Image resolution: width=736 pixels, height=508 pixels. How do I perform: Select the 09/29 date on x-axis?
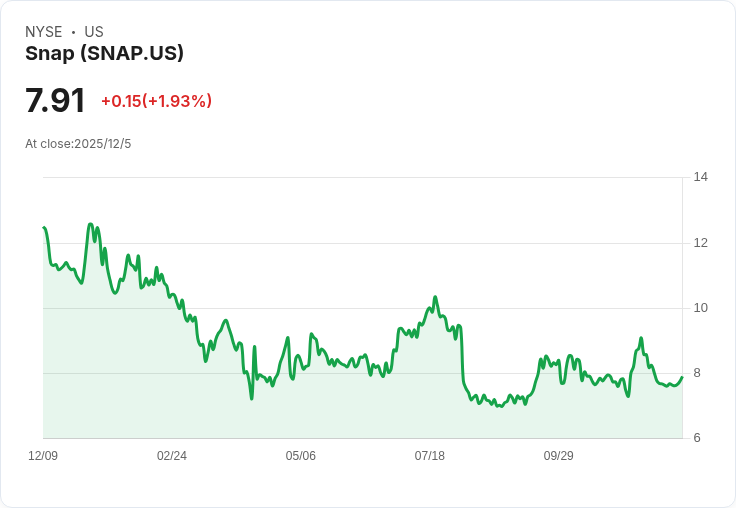coord(559,456)
